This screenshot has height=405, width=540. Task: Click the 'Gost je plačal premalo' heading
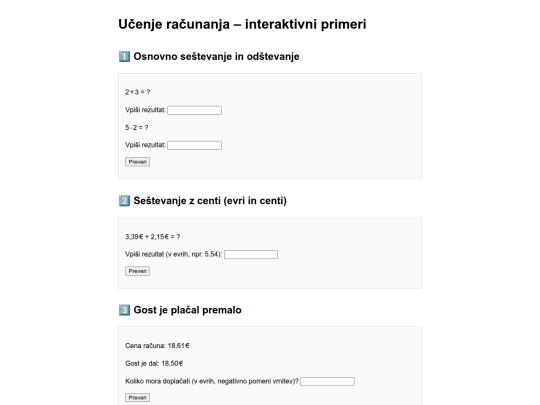point(187,310)
